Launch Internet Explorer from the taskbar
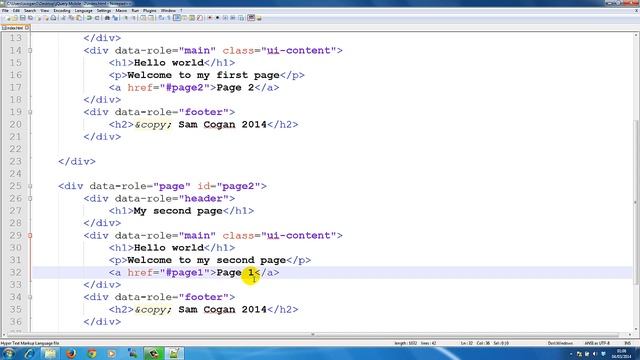This screenshot has height=360, width=640. coord(29,353)
